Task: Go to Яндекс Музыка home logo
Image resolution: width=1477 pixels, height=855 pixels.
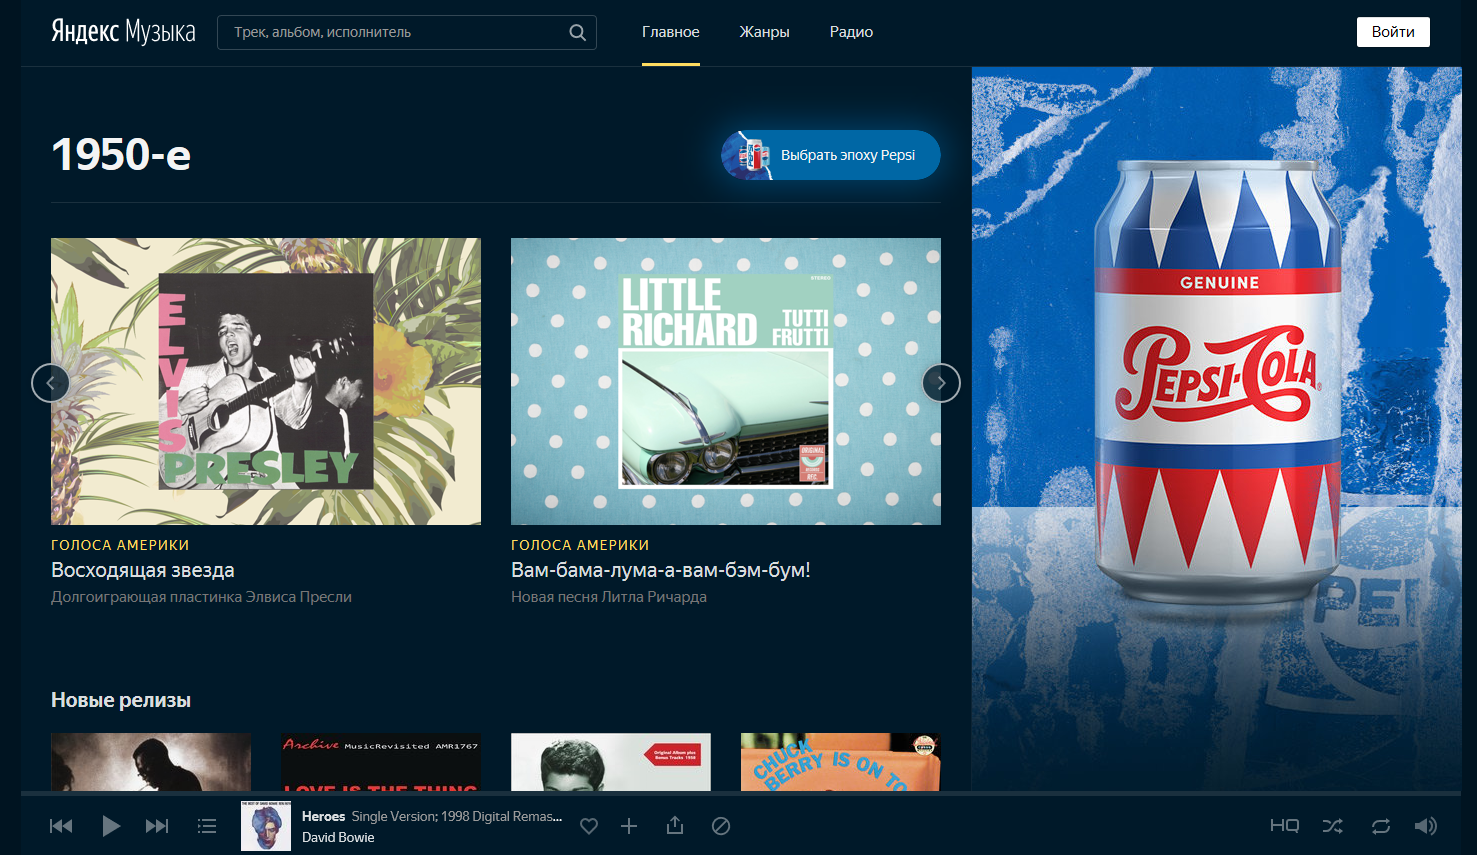Action: [x=123, y=32]
